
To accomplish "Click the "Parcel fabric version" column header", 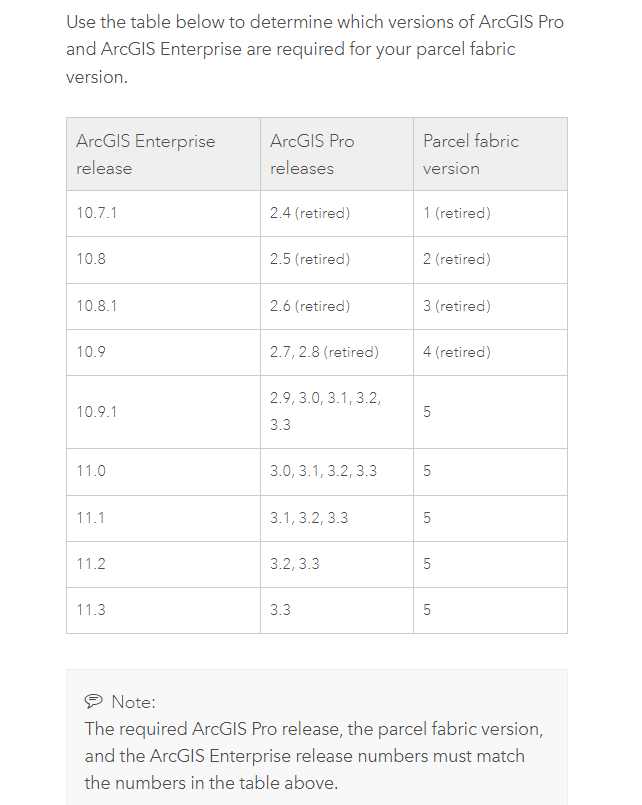I will coord(471,155).
